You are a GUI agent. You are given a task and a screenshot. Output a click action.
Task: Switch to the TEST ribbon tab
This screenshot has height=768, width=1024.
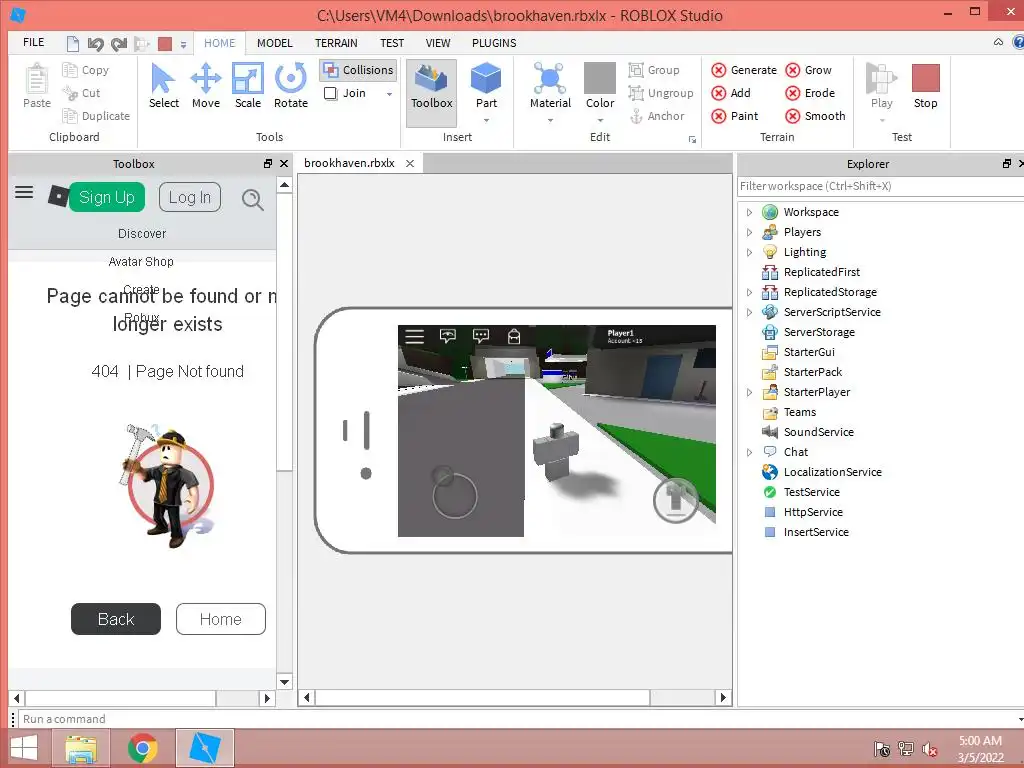click(392, 43)
